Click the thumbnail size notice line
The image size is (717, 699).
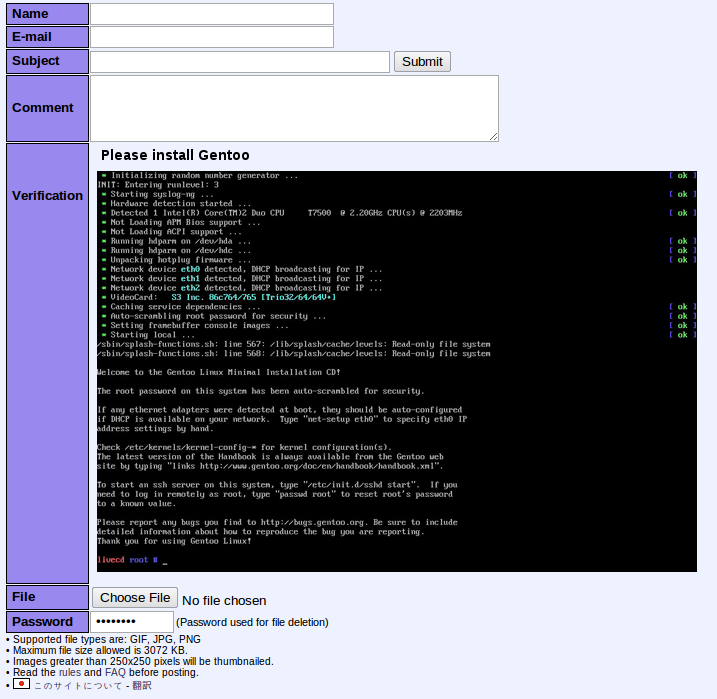pos(143,662)
